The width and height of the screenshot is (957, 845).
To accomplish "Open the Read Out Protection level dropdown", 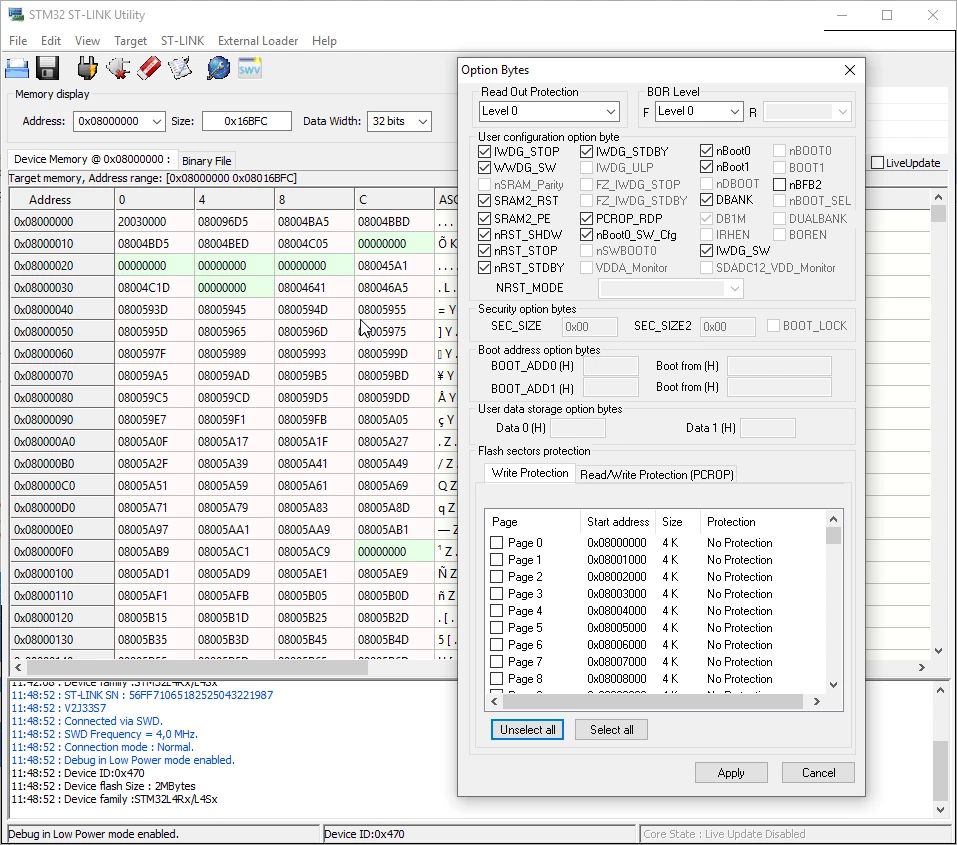I will pyautogui.click(x=610, y=111).
